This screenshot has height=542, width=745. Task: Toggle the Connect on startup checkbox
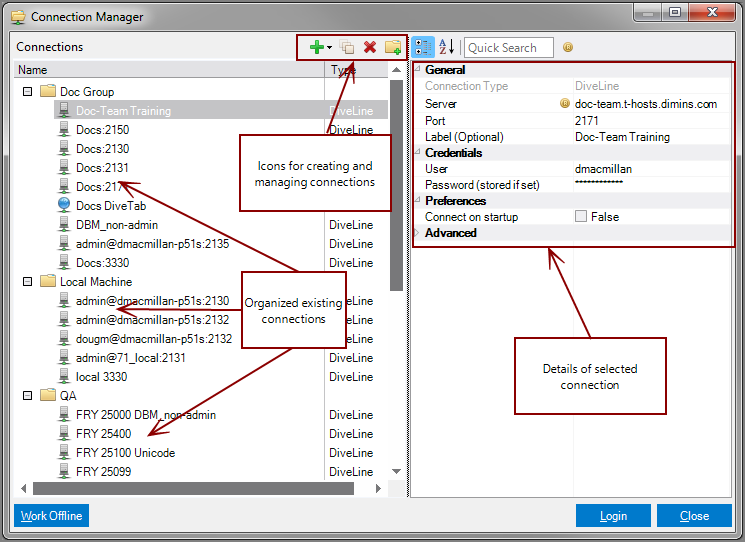581,217
